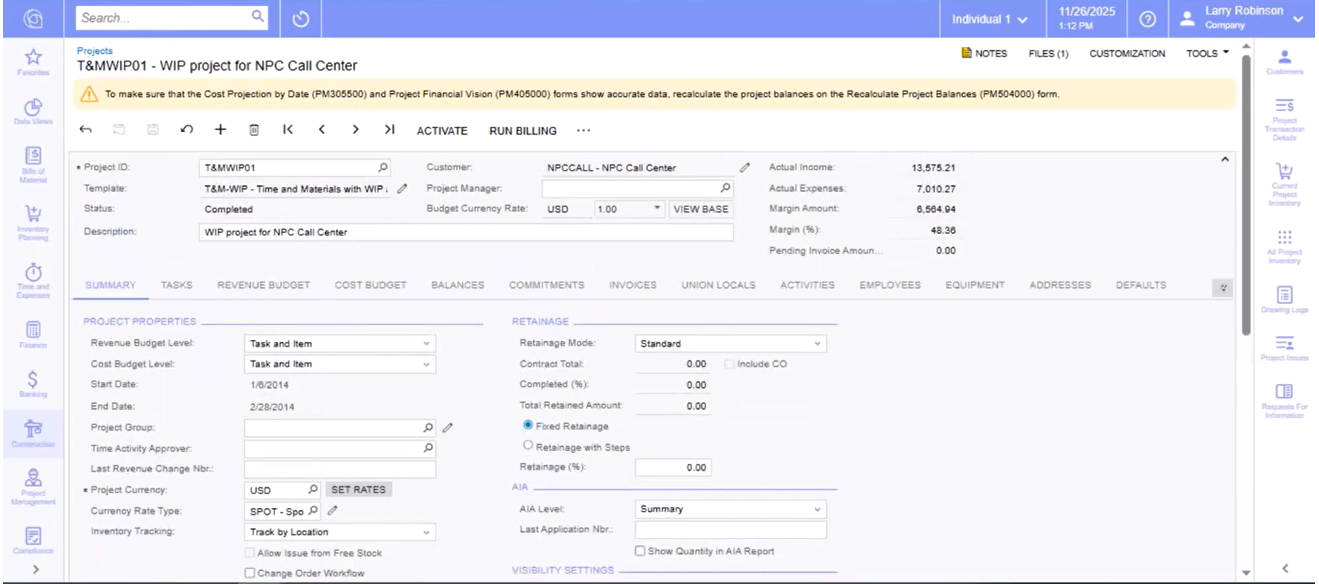This screenshot has height=584, width=1319.
Task: Click the Run Billing button
Action: tap(522, 131)
